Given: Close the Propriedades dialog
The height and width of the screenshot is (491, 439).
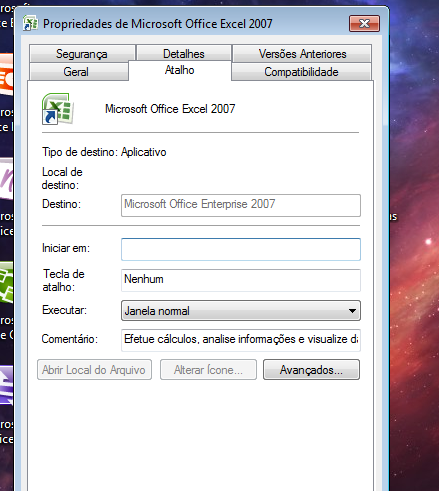Looking at the screenshot, I should tap(364, 24).
